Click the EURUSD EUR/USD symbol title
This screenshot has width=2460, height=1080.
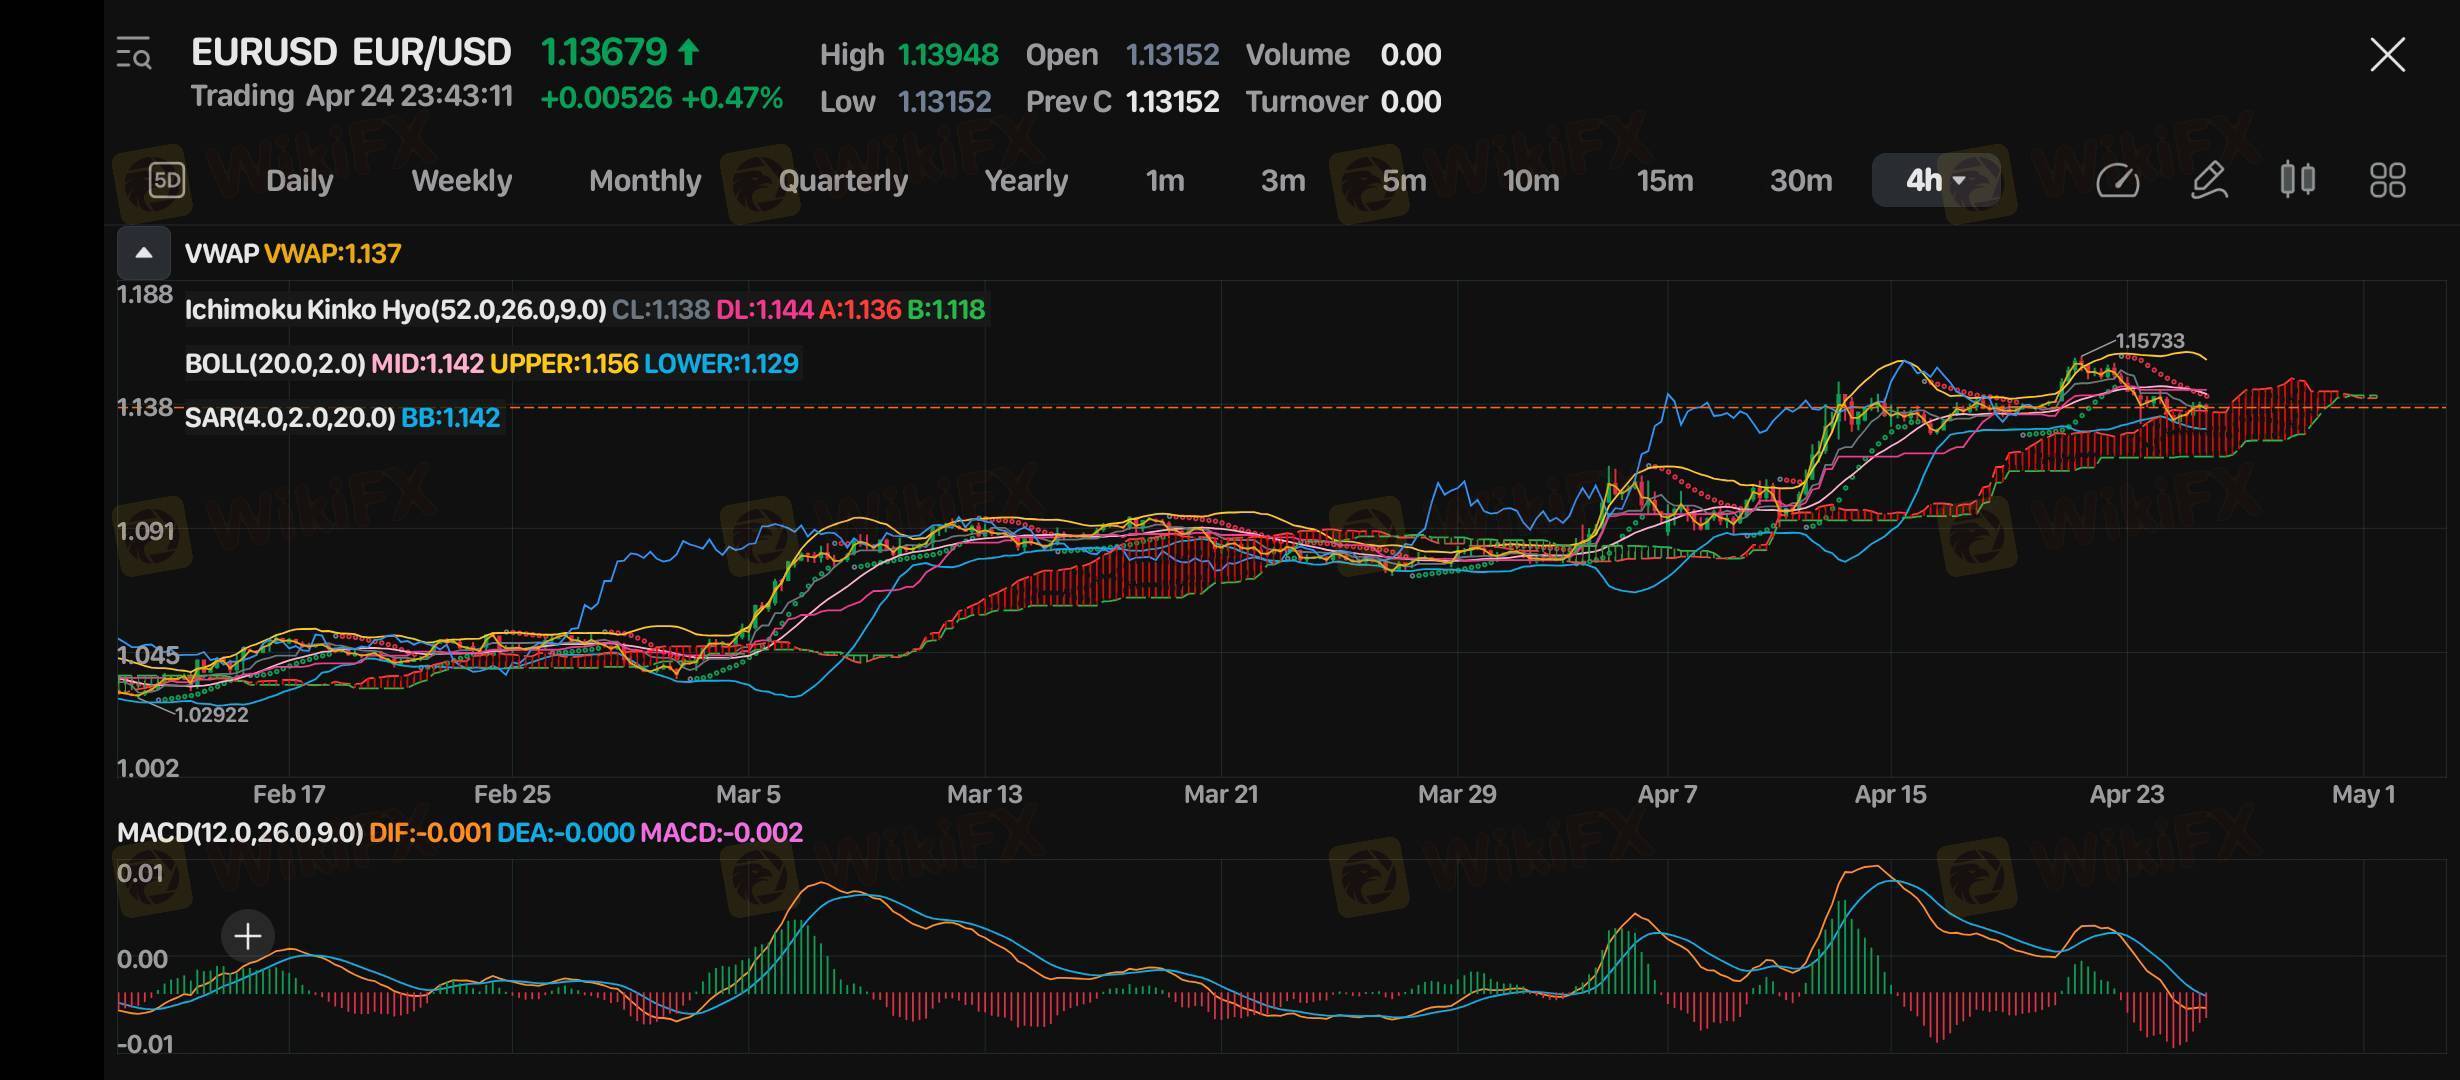coord(351,52)
